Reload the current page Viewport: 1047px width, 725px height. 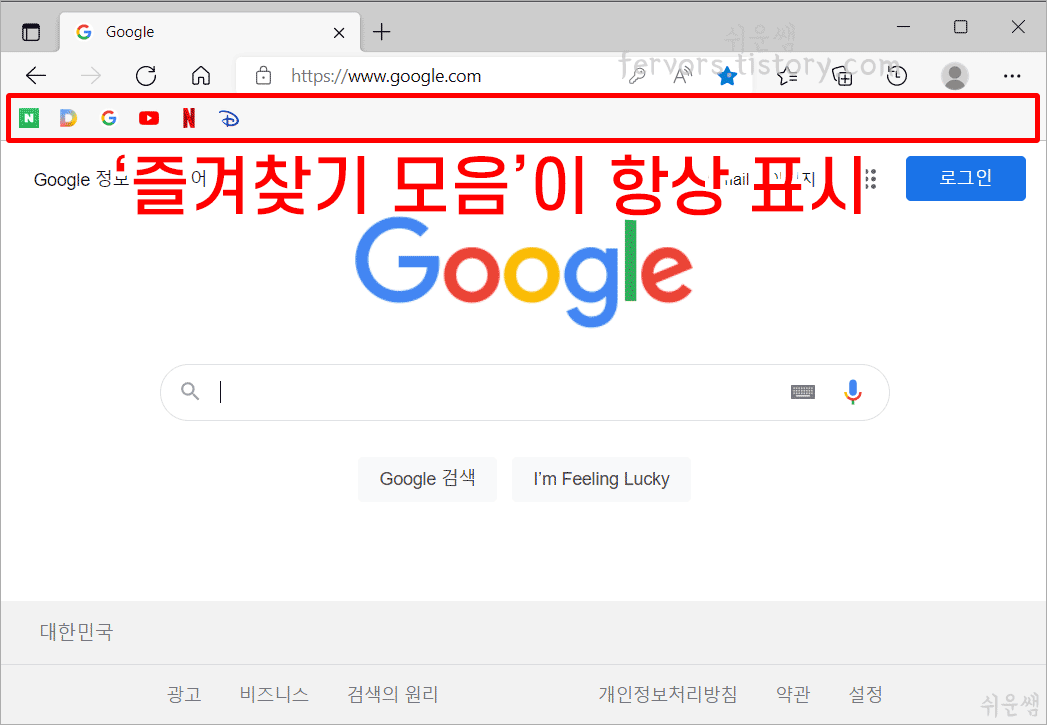(146, 76)
